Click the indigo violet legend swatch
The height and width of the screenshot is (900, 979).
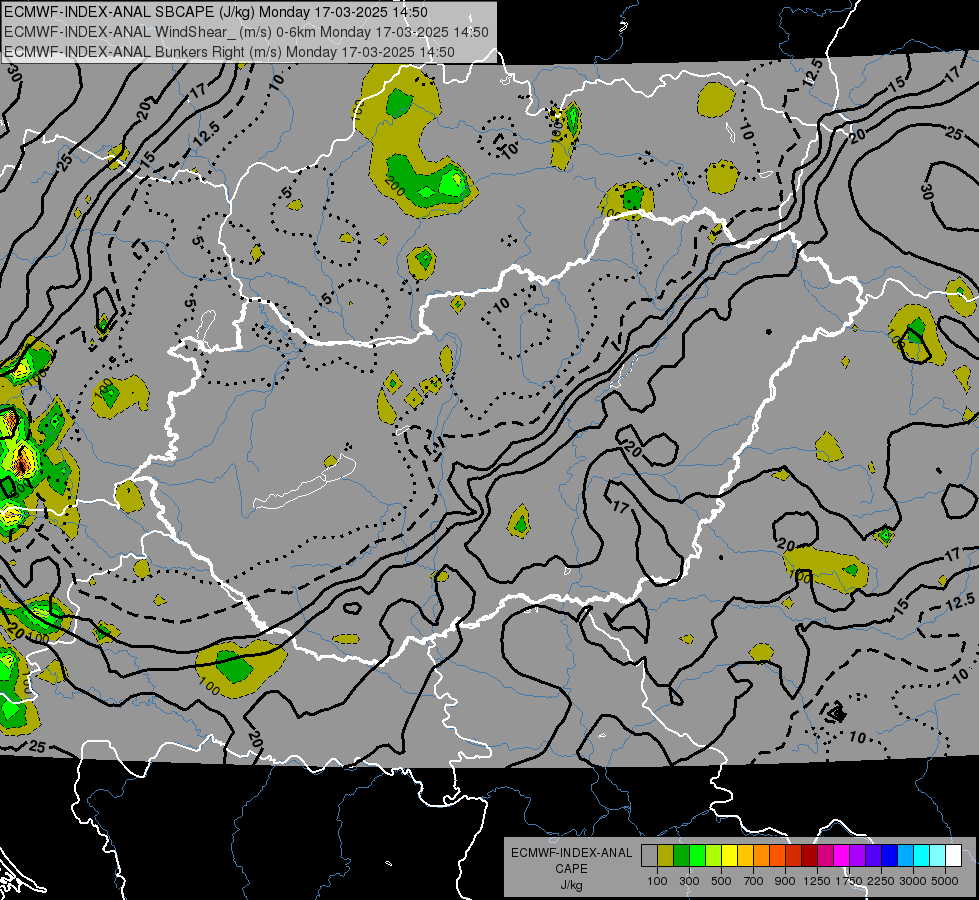click(873, 856)
